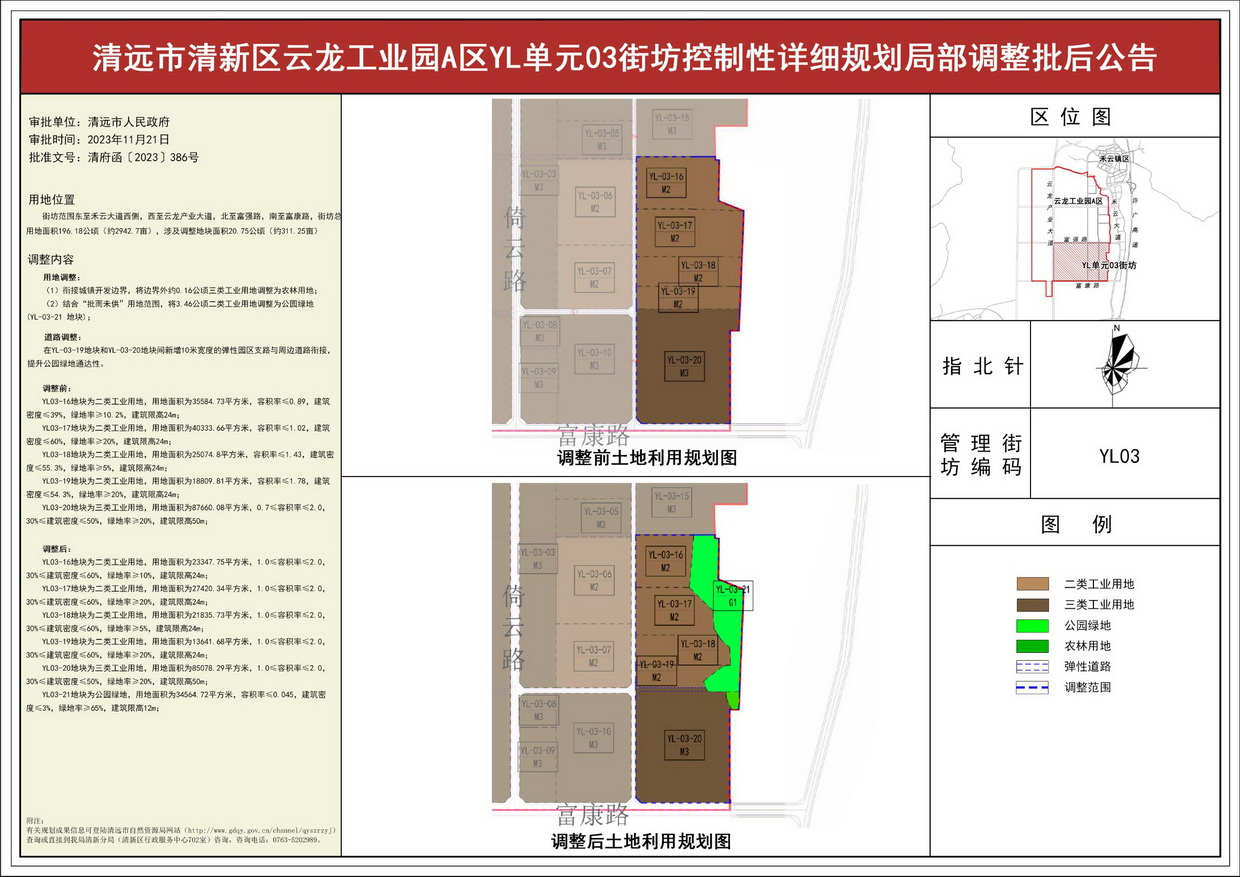Click the 调整后土地利用规划图 caption

pos(641,842)
